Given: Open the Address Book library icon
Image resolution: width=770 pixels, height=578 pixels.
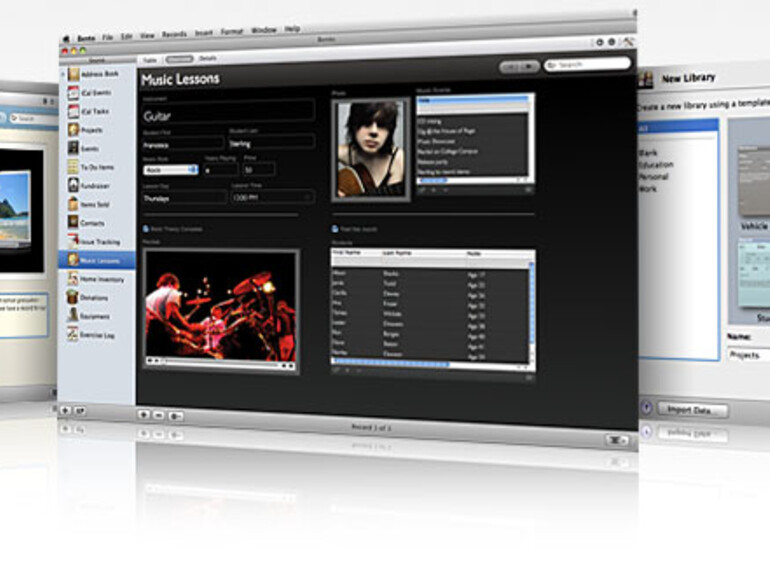Looking at the screenshot, I should point(74,74).
